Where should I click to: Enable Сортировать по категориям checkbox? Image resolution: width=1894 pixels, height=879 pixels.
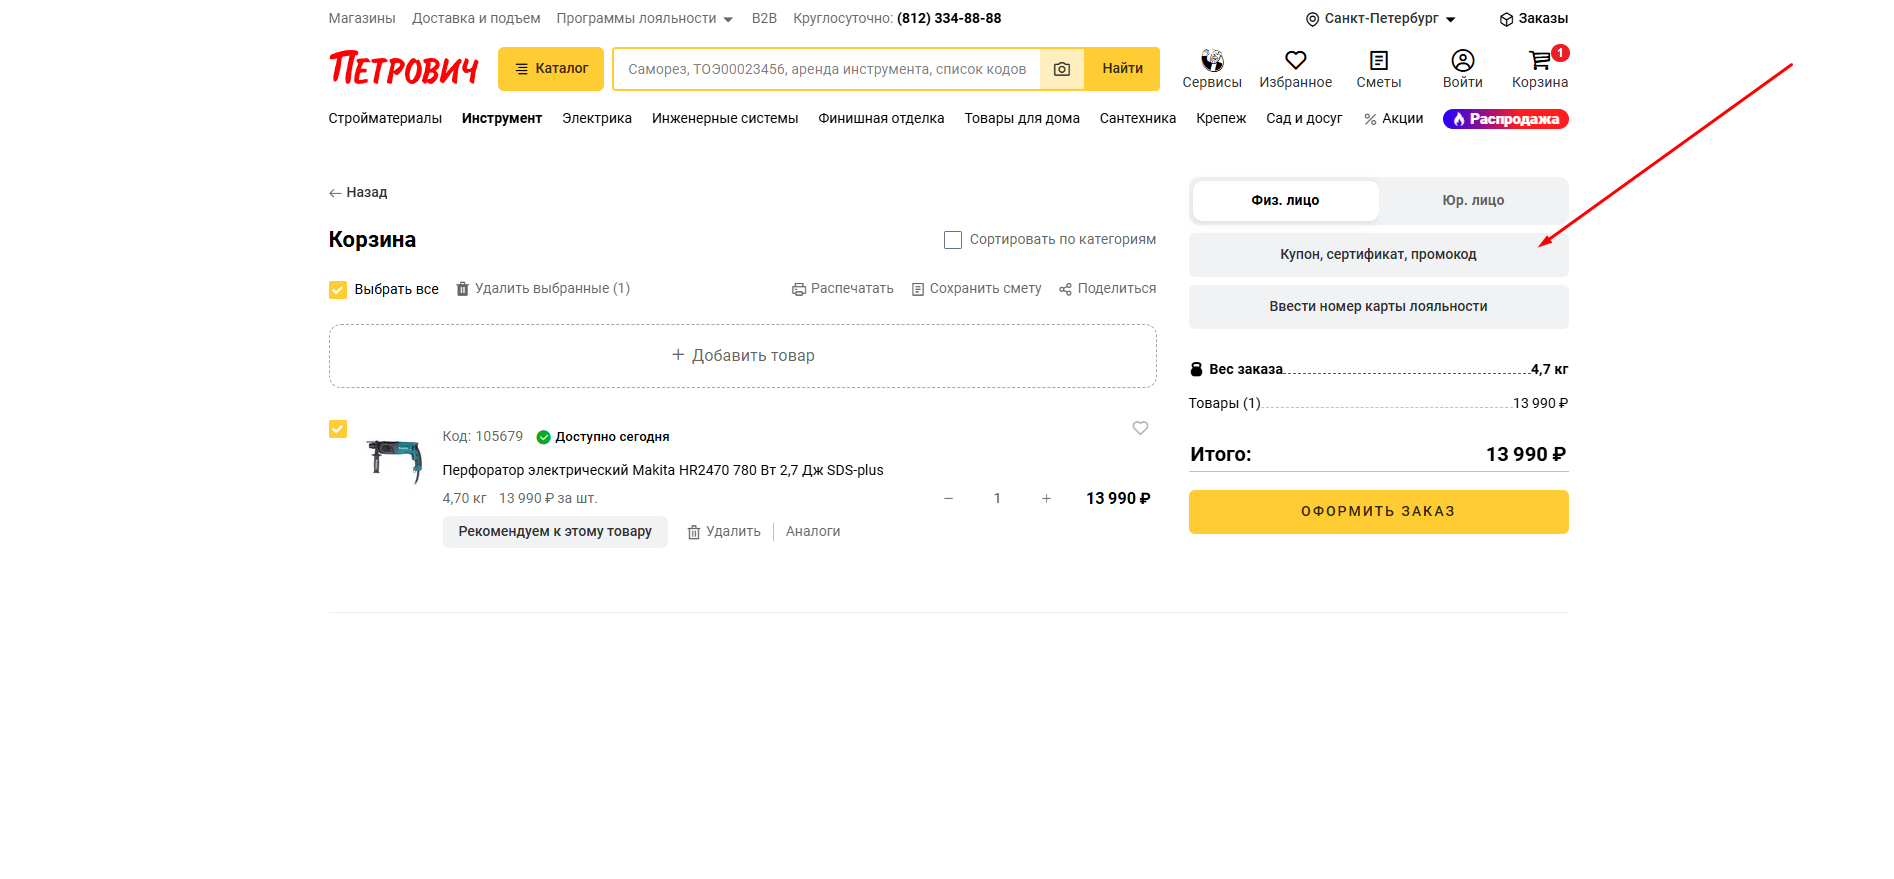953,240
